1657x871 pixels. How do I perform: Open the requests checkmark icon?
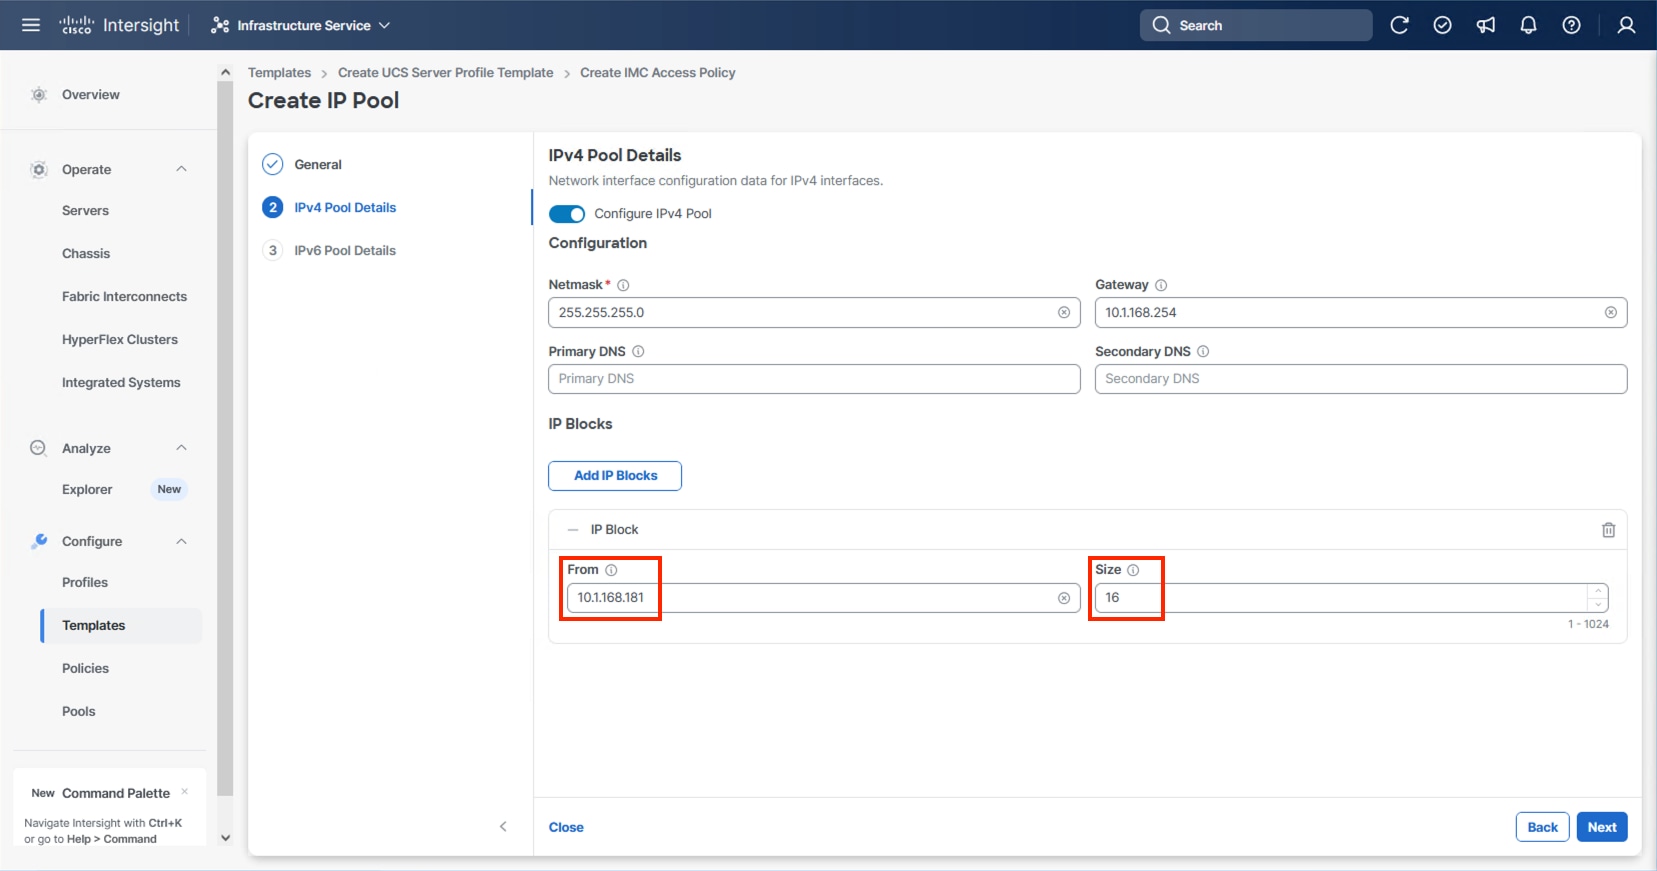[x=1442, y=25]
